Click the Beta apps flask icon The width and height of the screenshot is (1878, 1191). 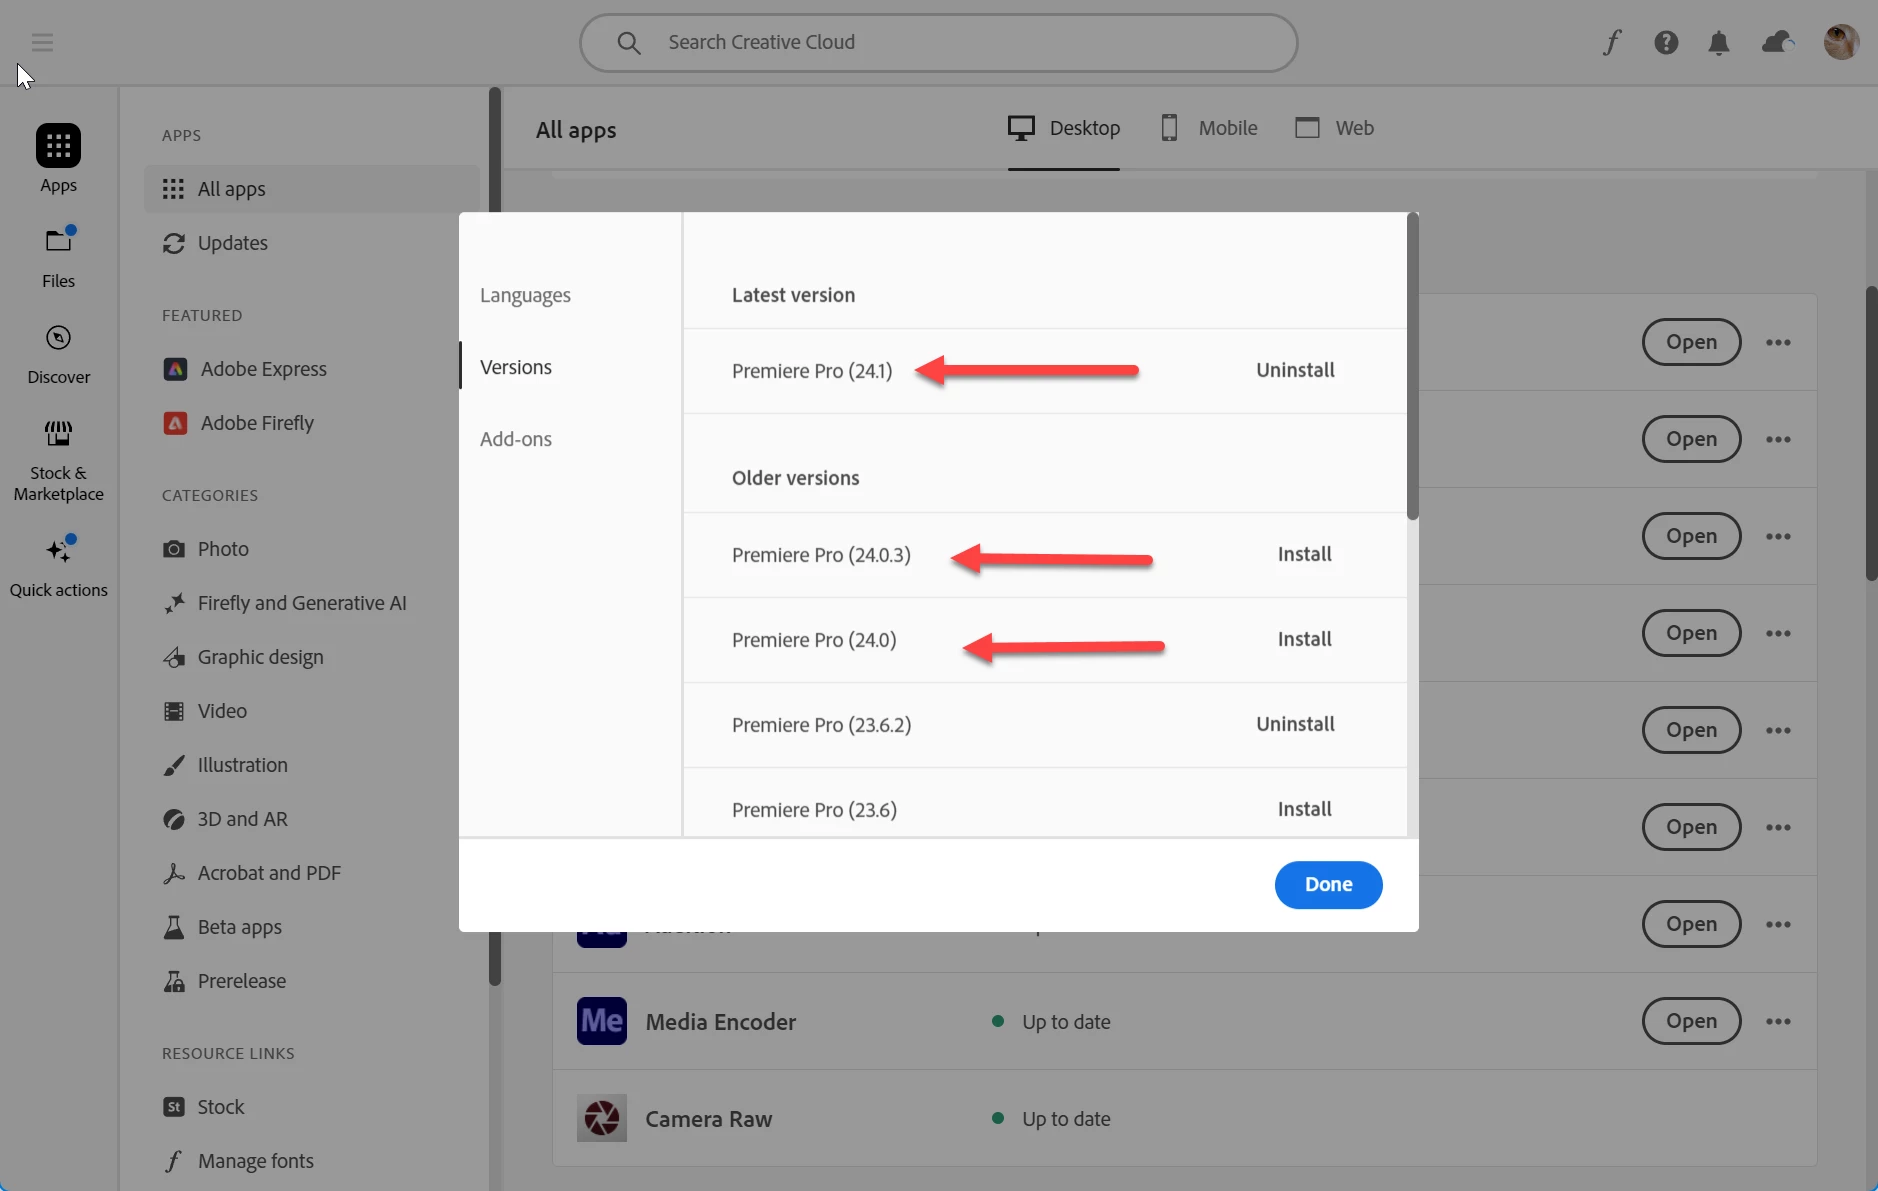tap(174, 927)
